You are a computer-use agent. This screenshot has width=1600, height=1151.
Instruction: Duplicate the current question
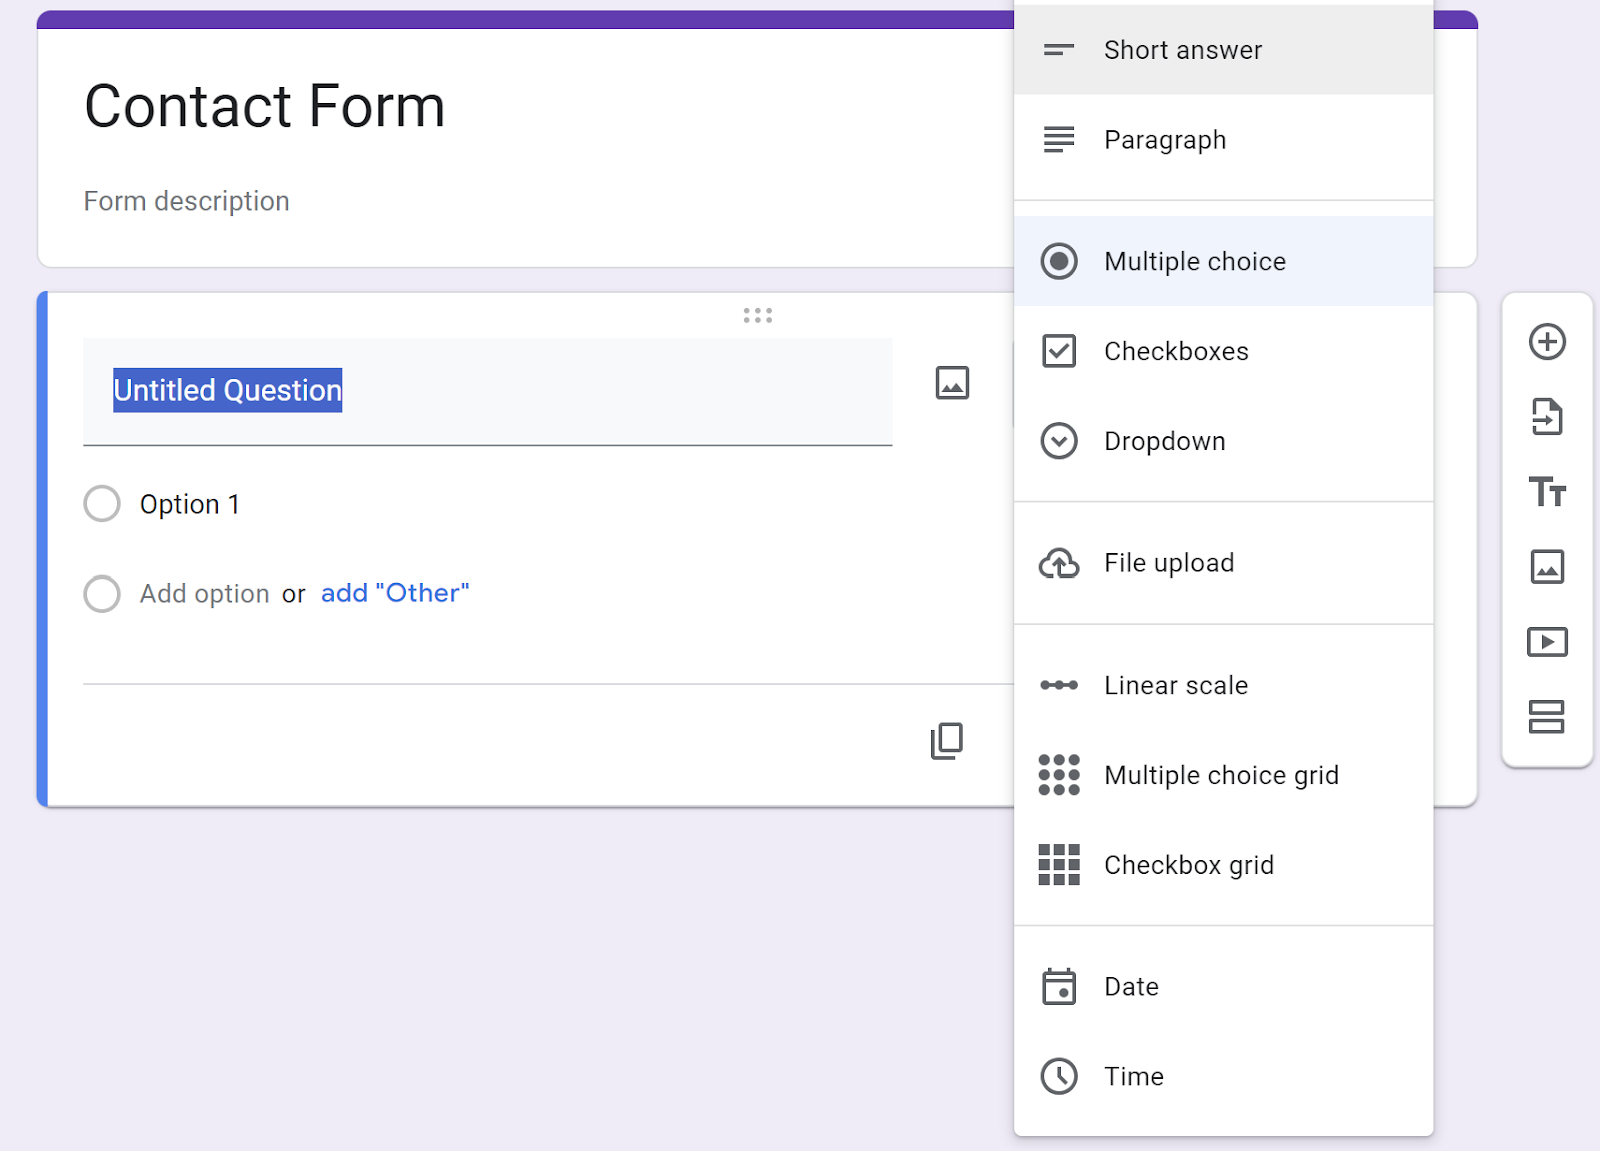pos(946,741)
